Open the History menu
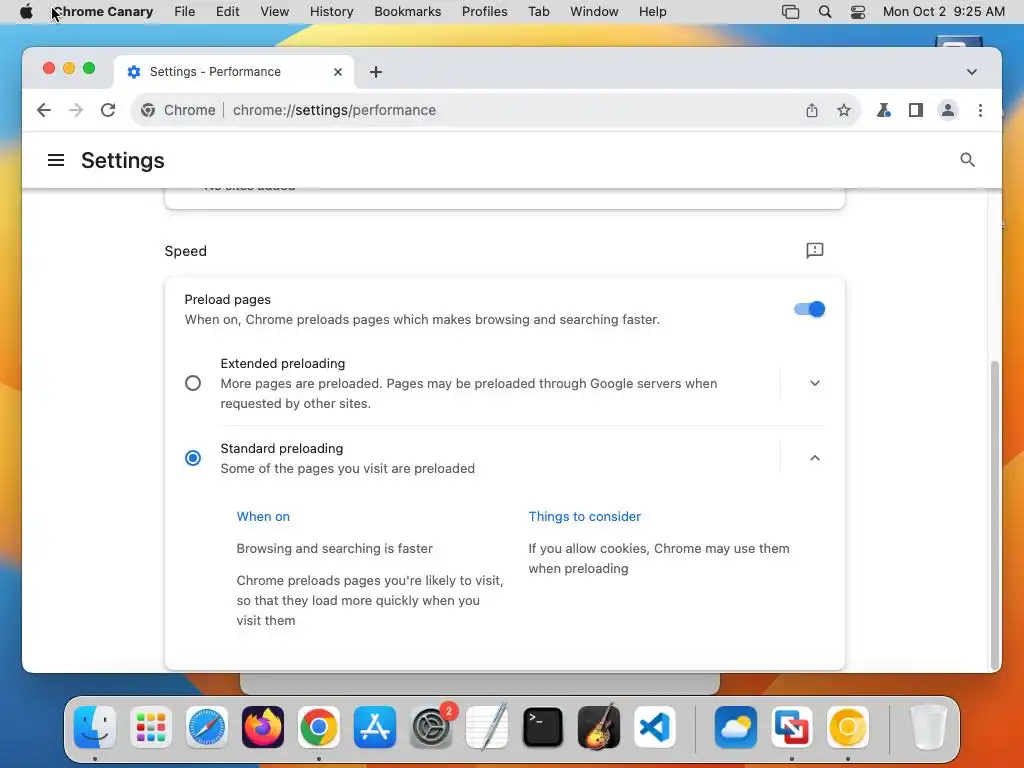The image size is (1024, 768). 332,12
